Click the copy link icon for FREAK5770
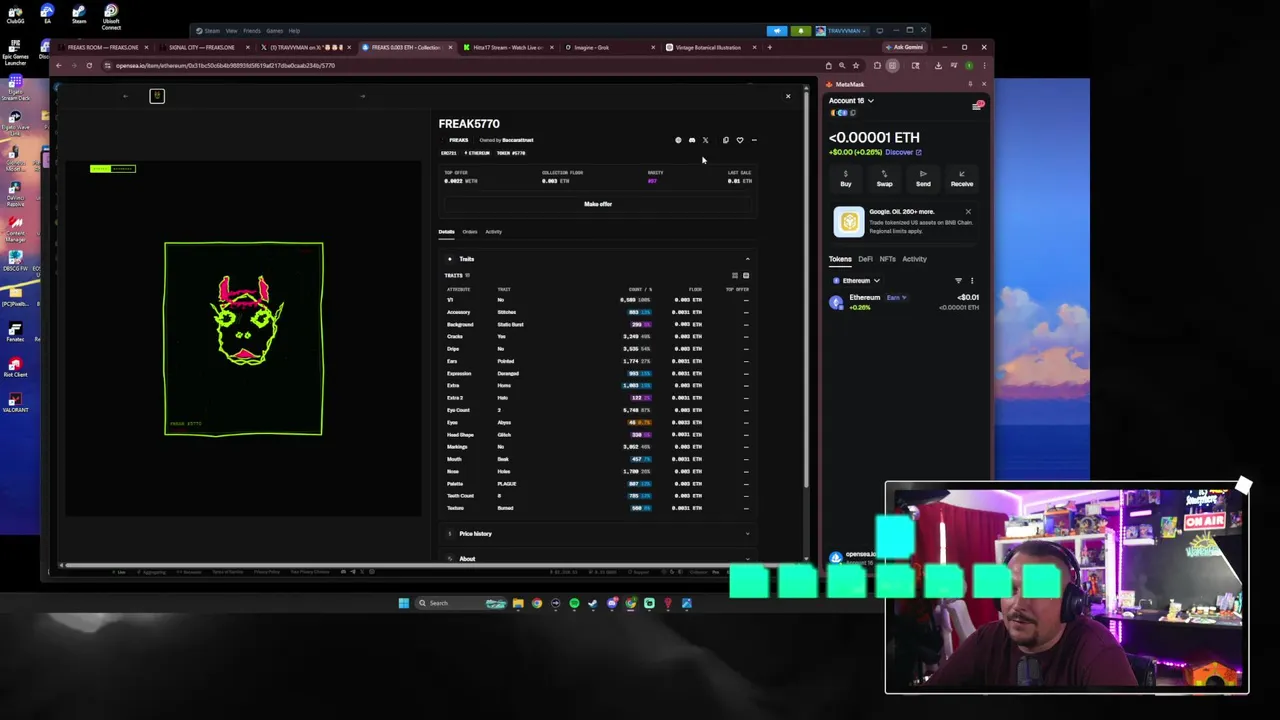Image resolution: width=1280 pixels, height=720 pixels. 726,140
